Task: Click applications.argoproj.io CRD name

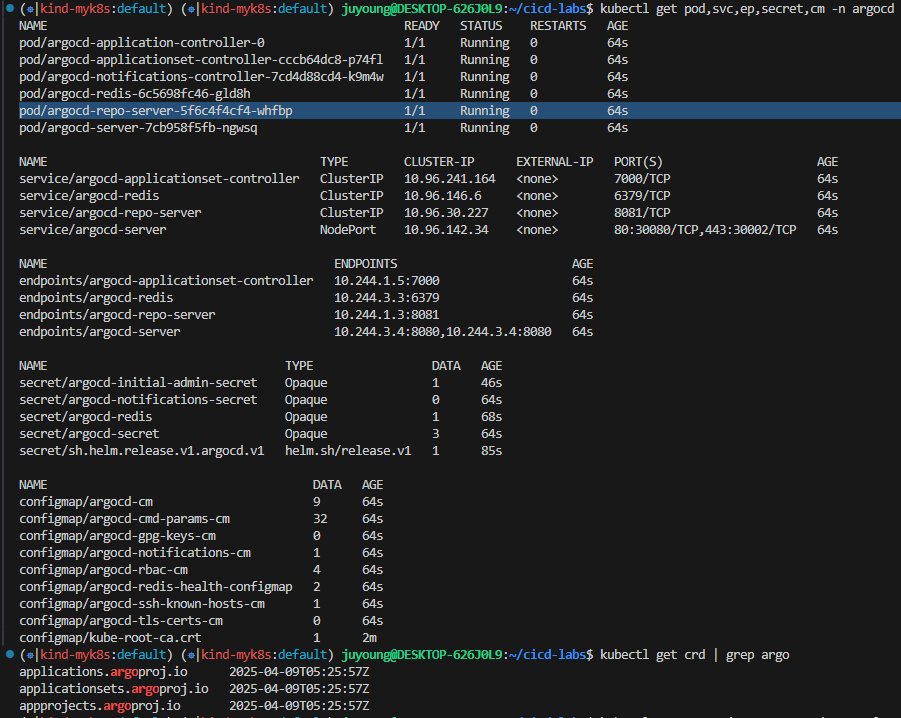Action: [103, 671]
